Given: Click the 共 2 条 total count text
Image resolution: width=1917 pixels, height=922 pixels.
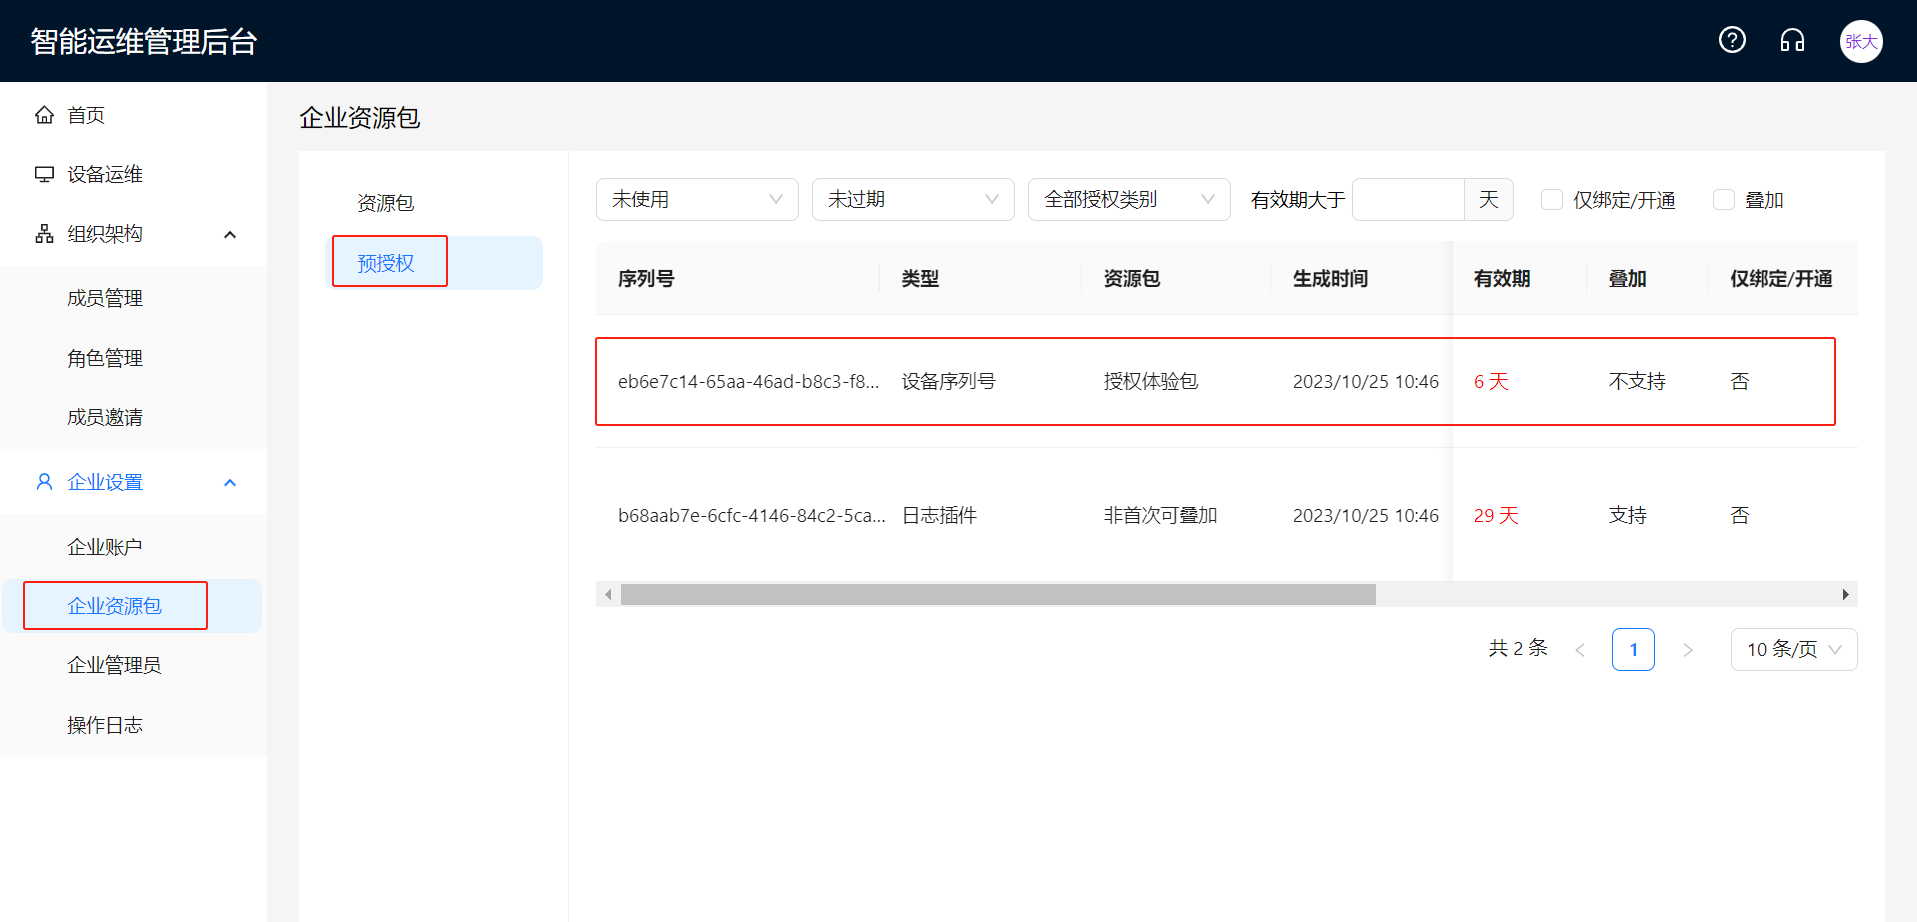Looking at the screenshot, I should tap(1518, 649).
